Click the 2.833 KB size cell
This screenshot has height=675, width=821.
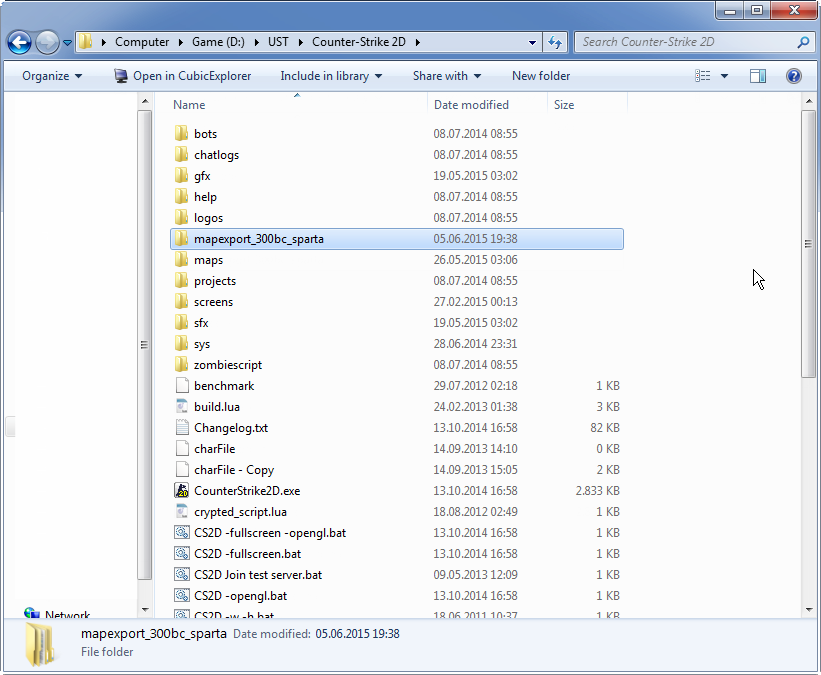tap(597, 491)
